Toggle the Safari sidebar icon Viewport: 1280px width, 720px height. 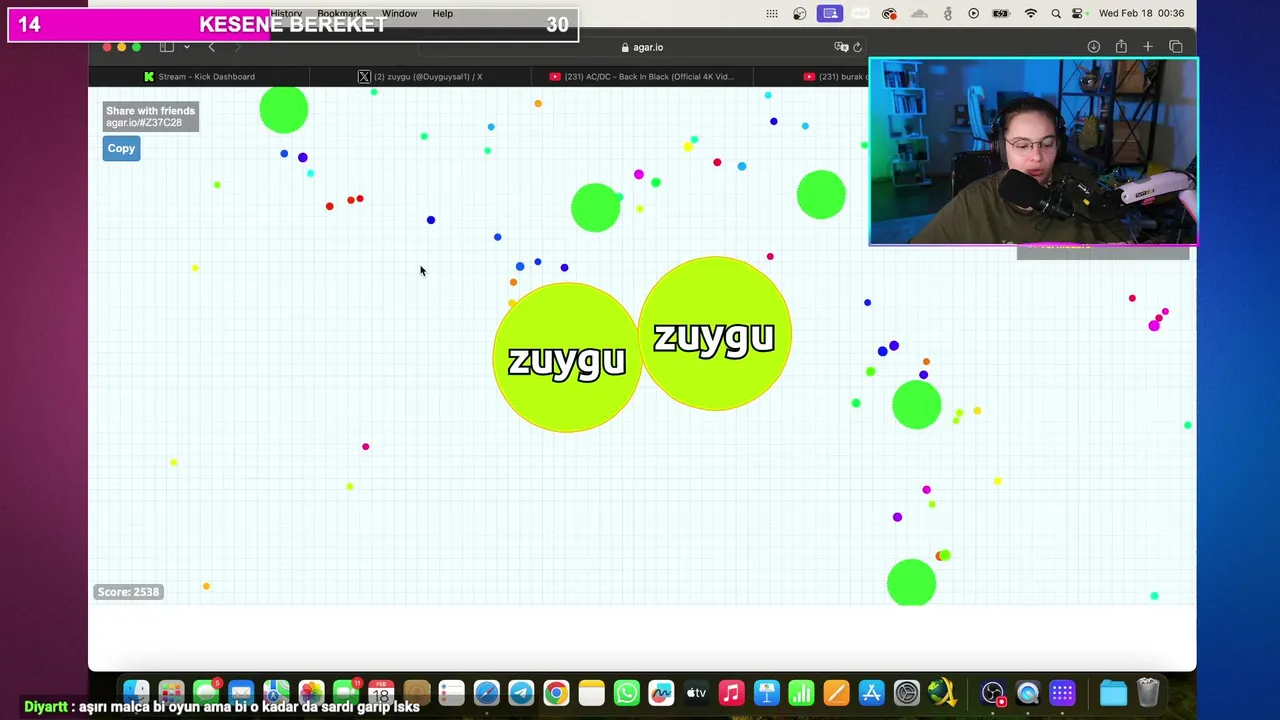point(167,47)
